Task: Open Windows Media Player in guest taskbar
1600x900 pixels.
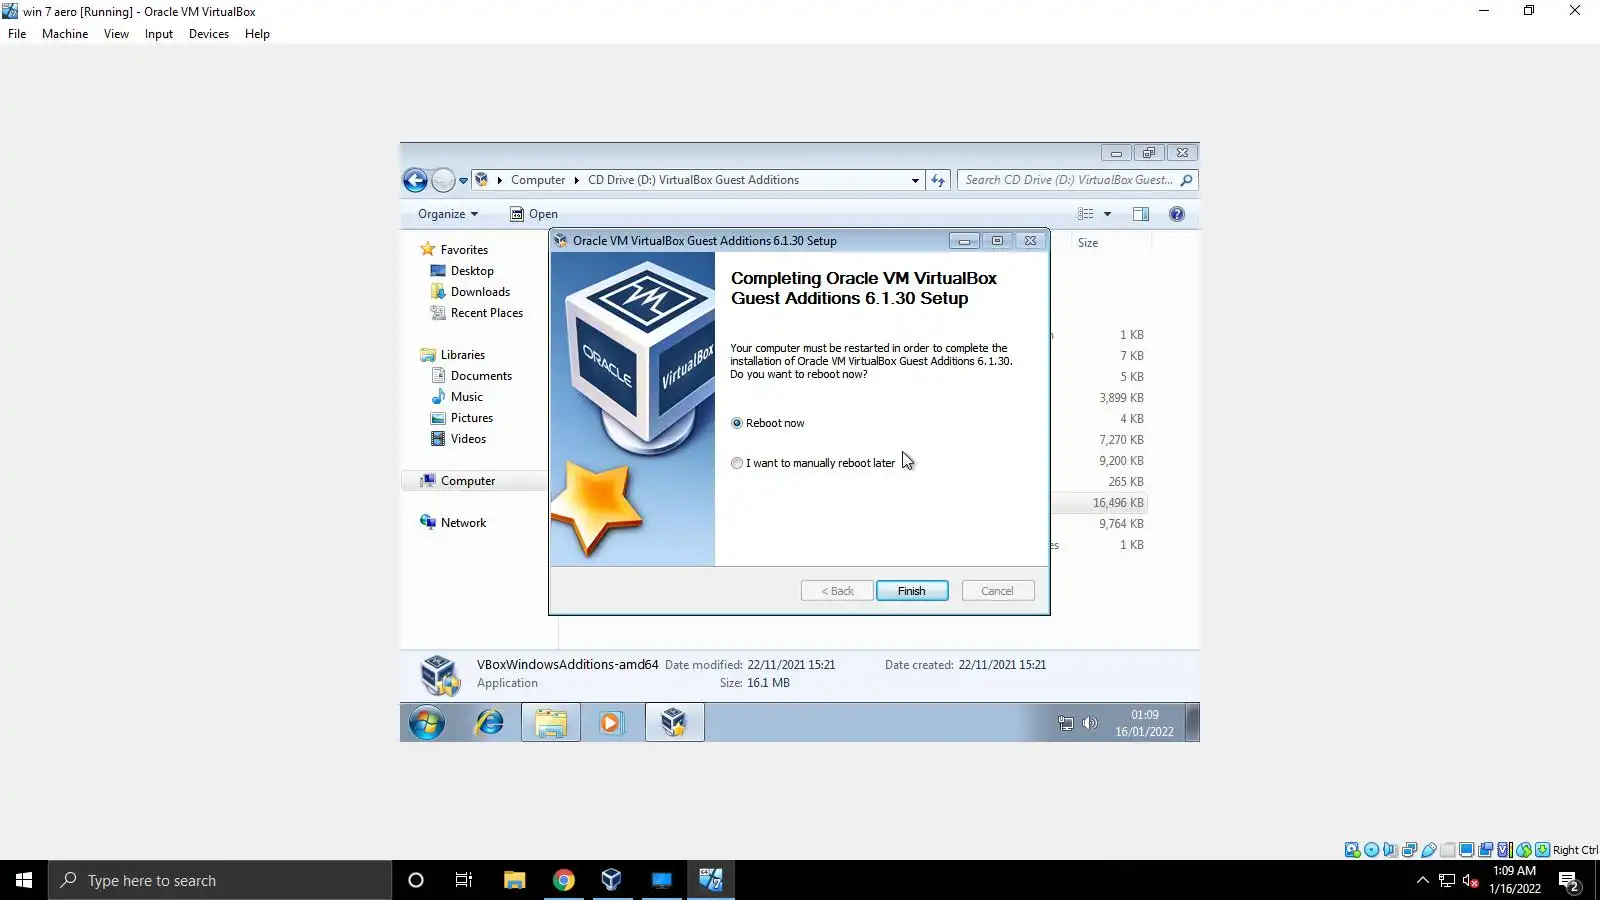Action: (x=612, y=722)
